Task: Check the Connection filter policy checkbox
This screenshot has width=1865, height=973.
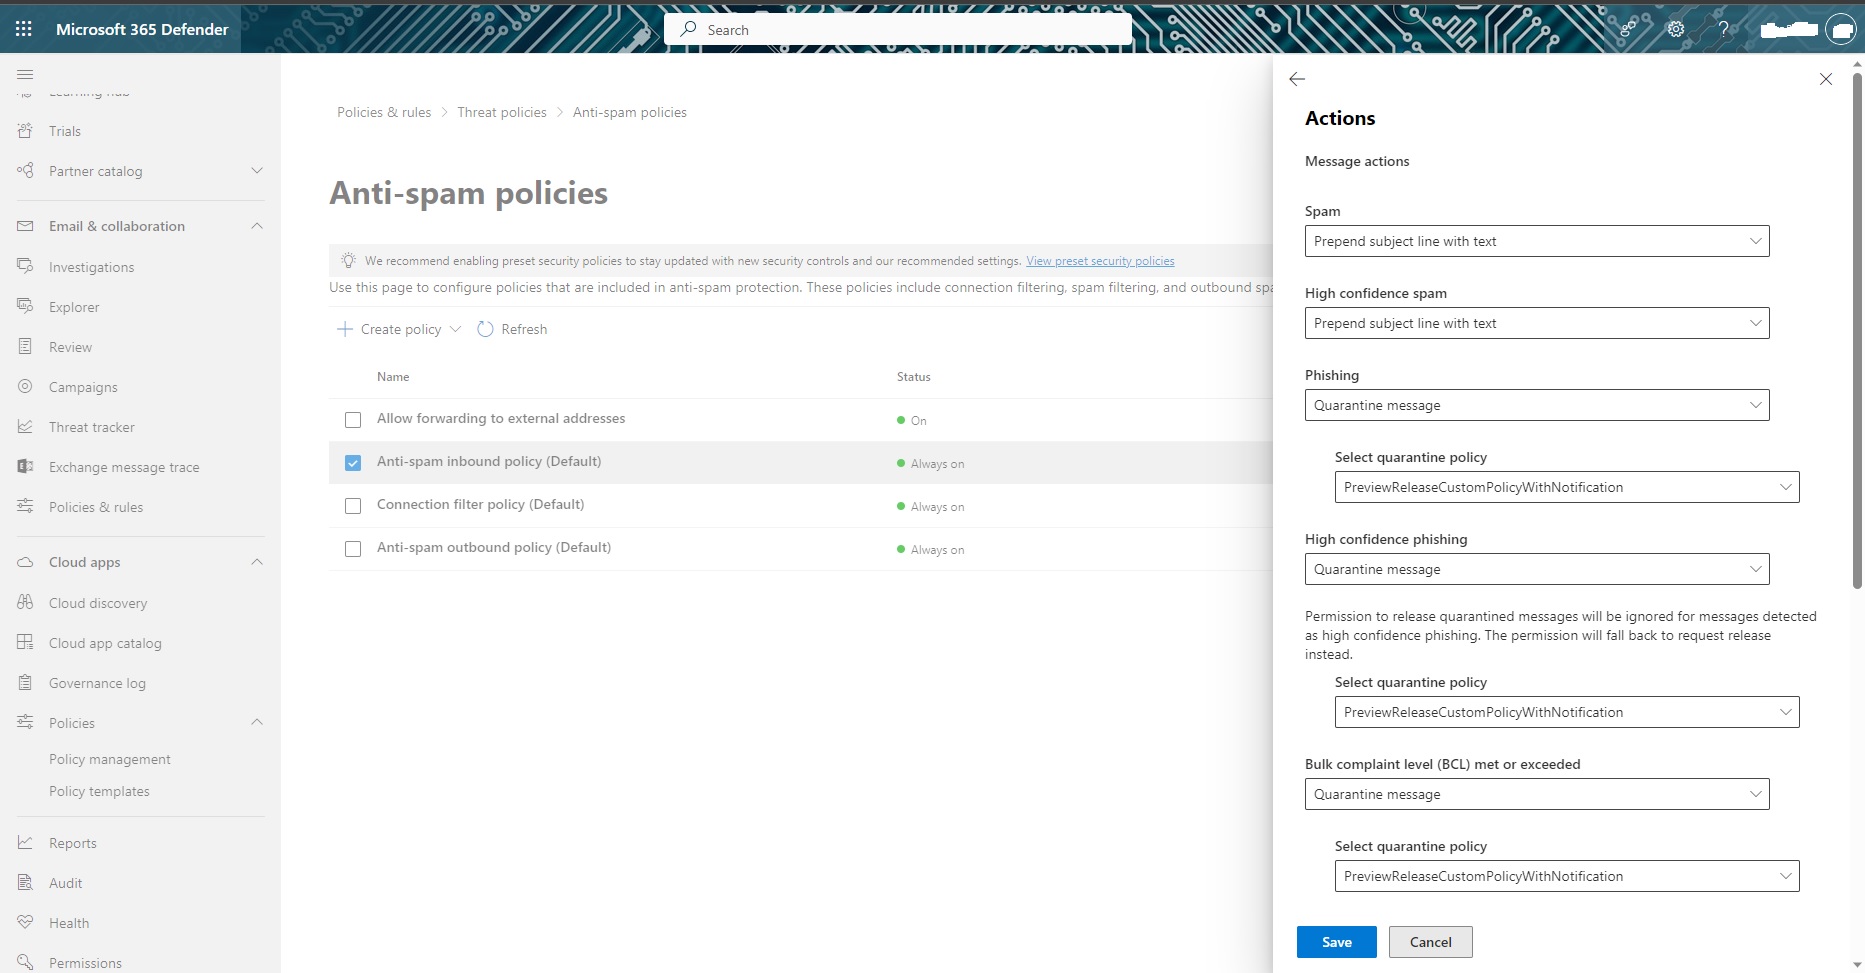Action: coord(353,506)
